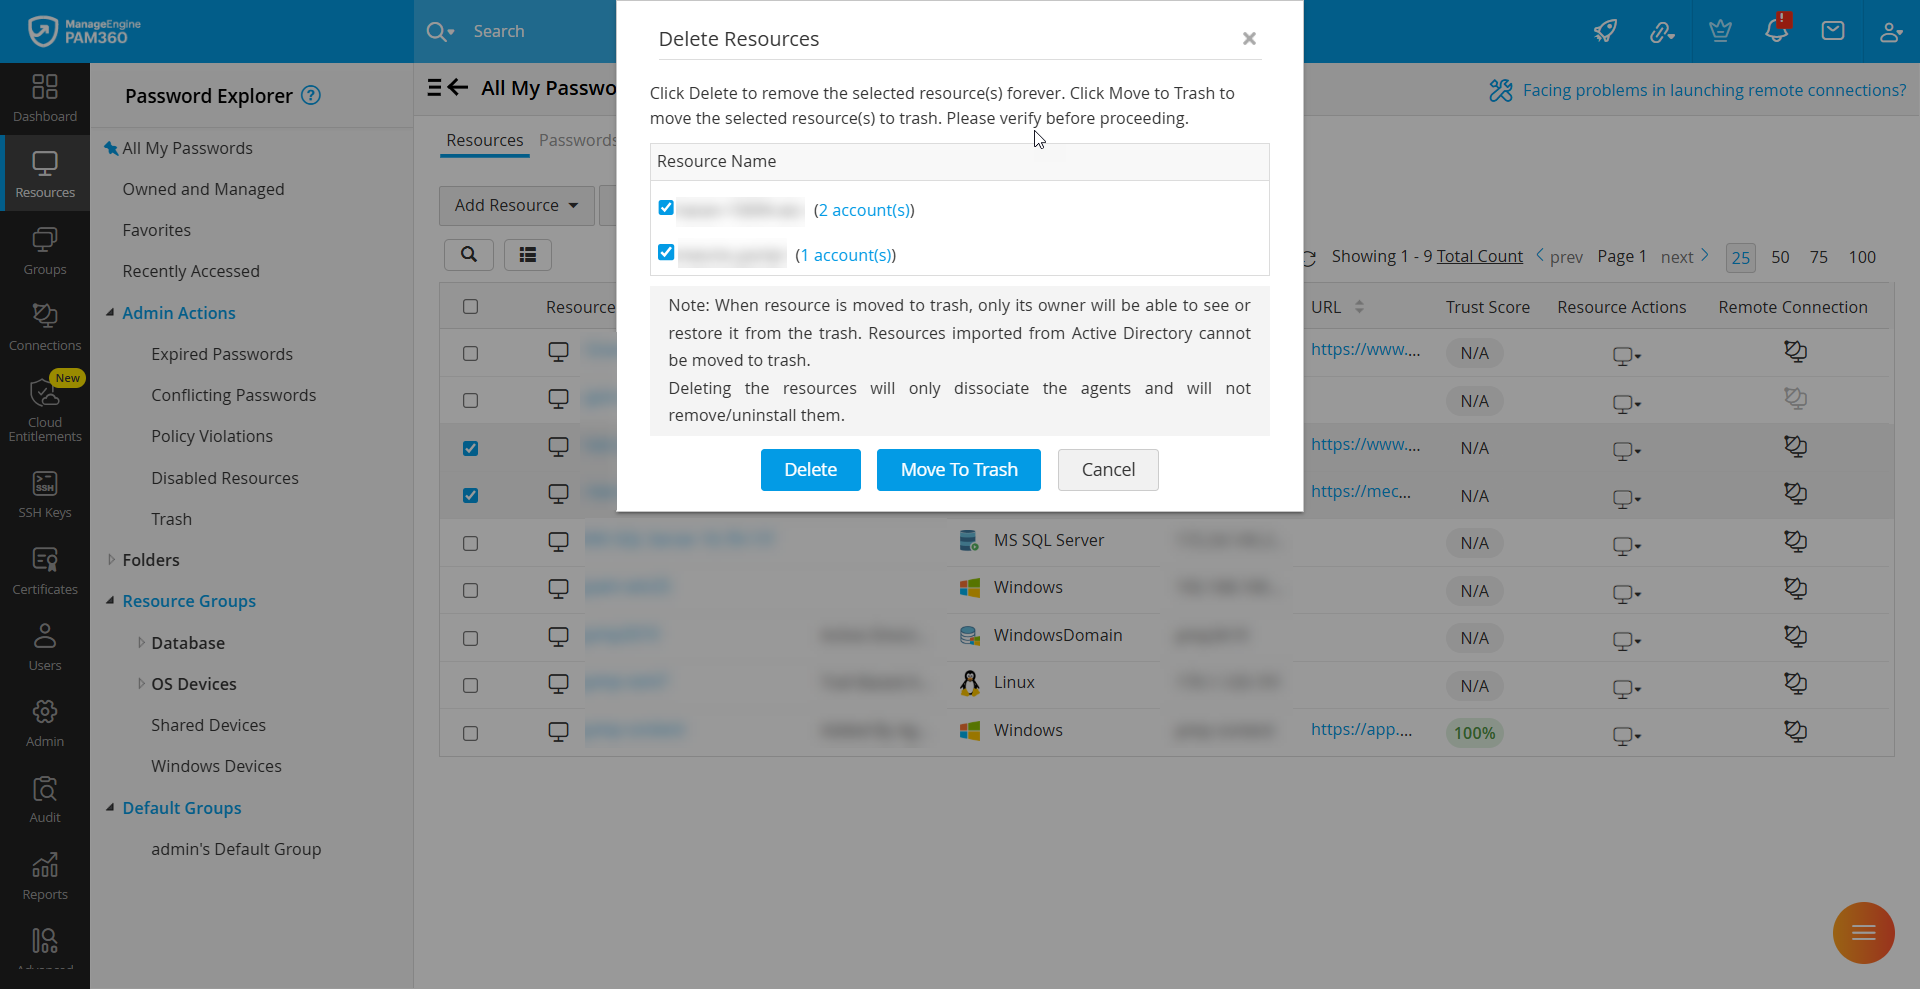The image size is (1920, 989).
Task: Uncheck the 1 account(s) resource checkbox
Action: pos(666,252)
